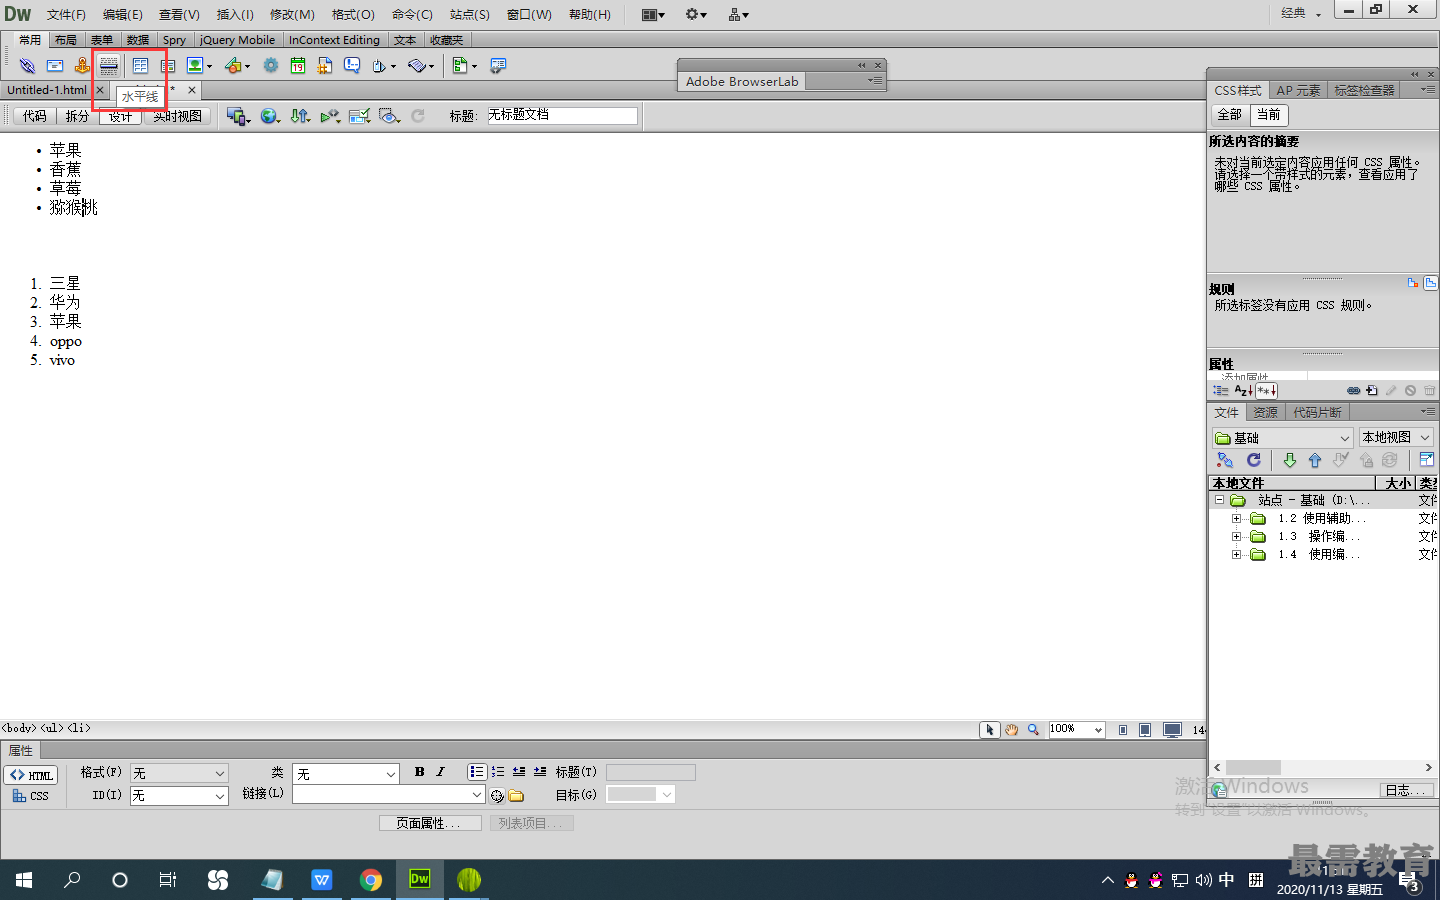This screenshot has width=1440, height=900.
Task: Insert comment icon
Action: pos(352,66)
